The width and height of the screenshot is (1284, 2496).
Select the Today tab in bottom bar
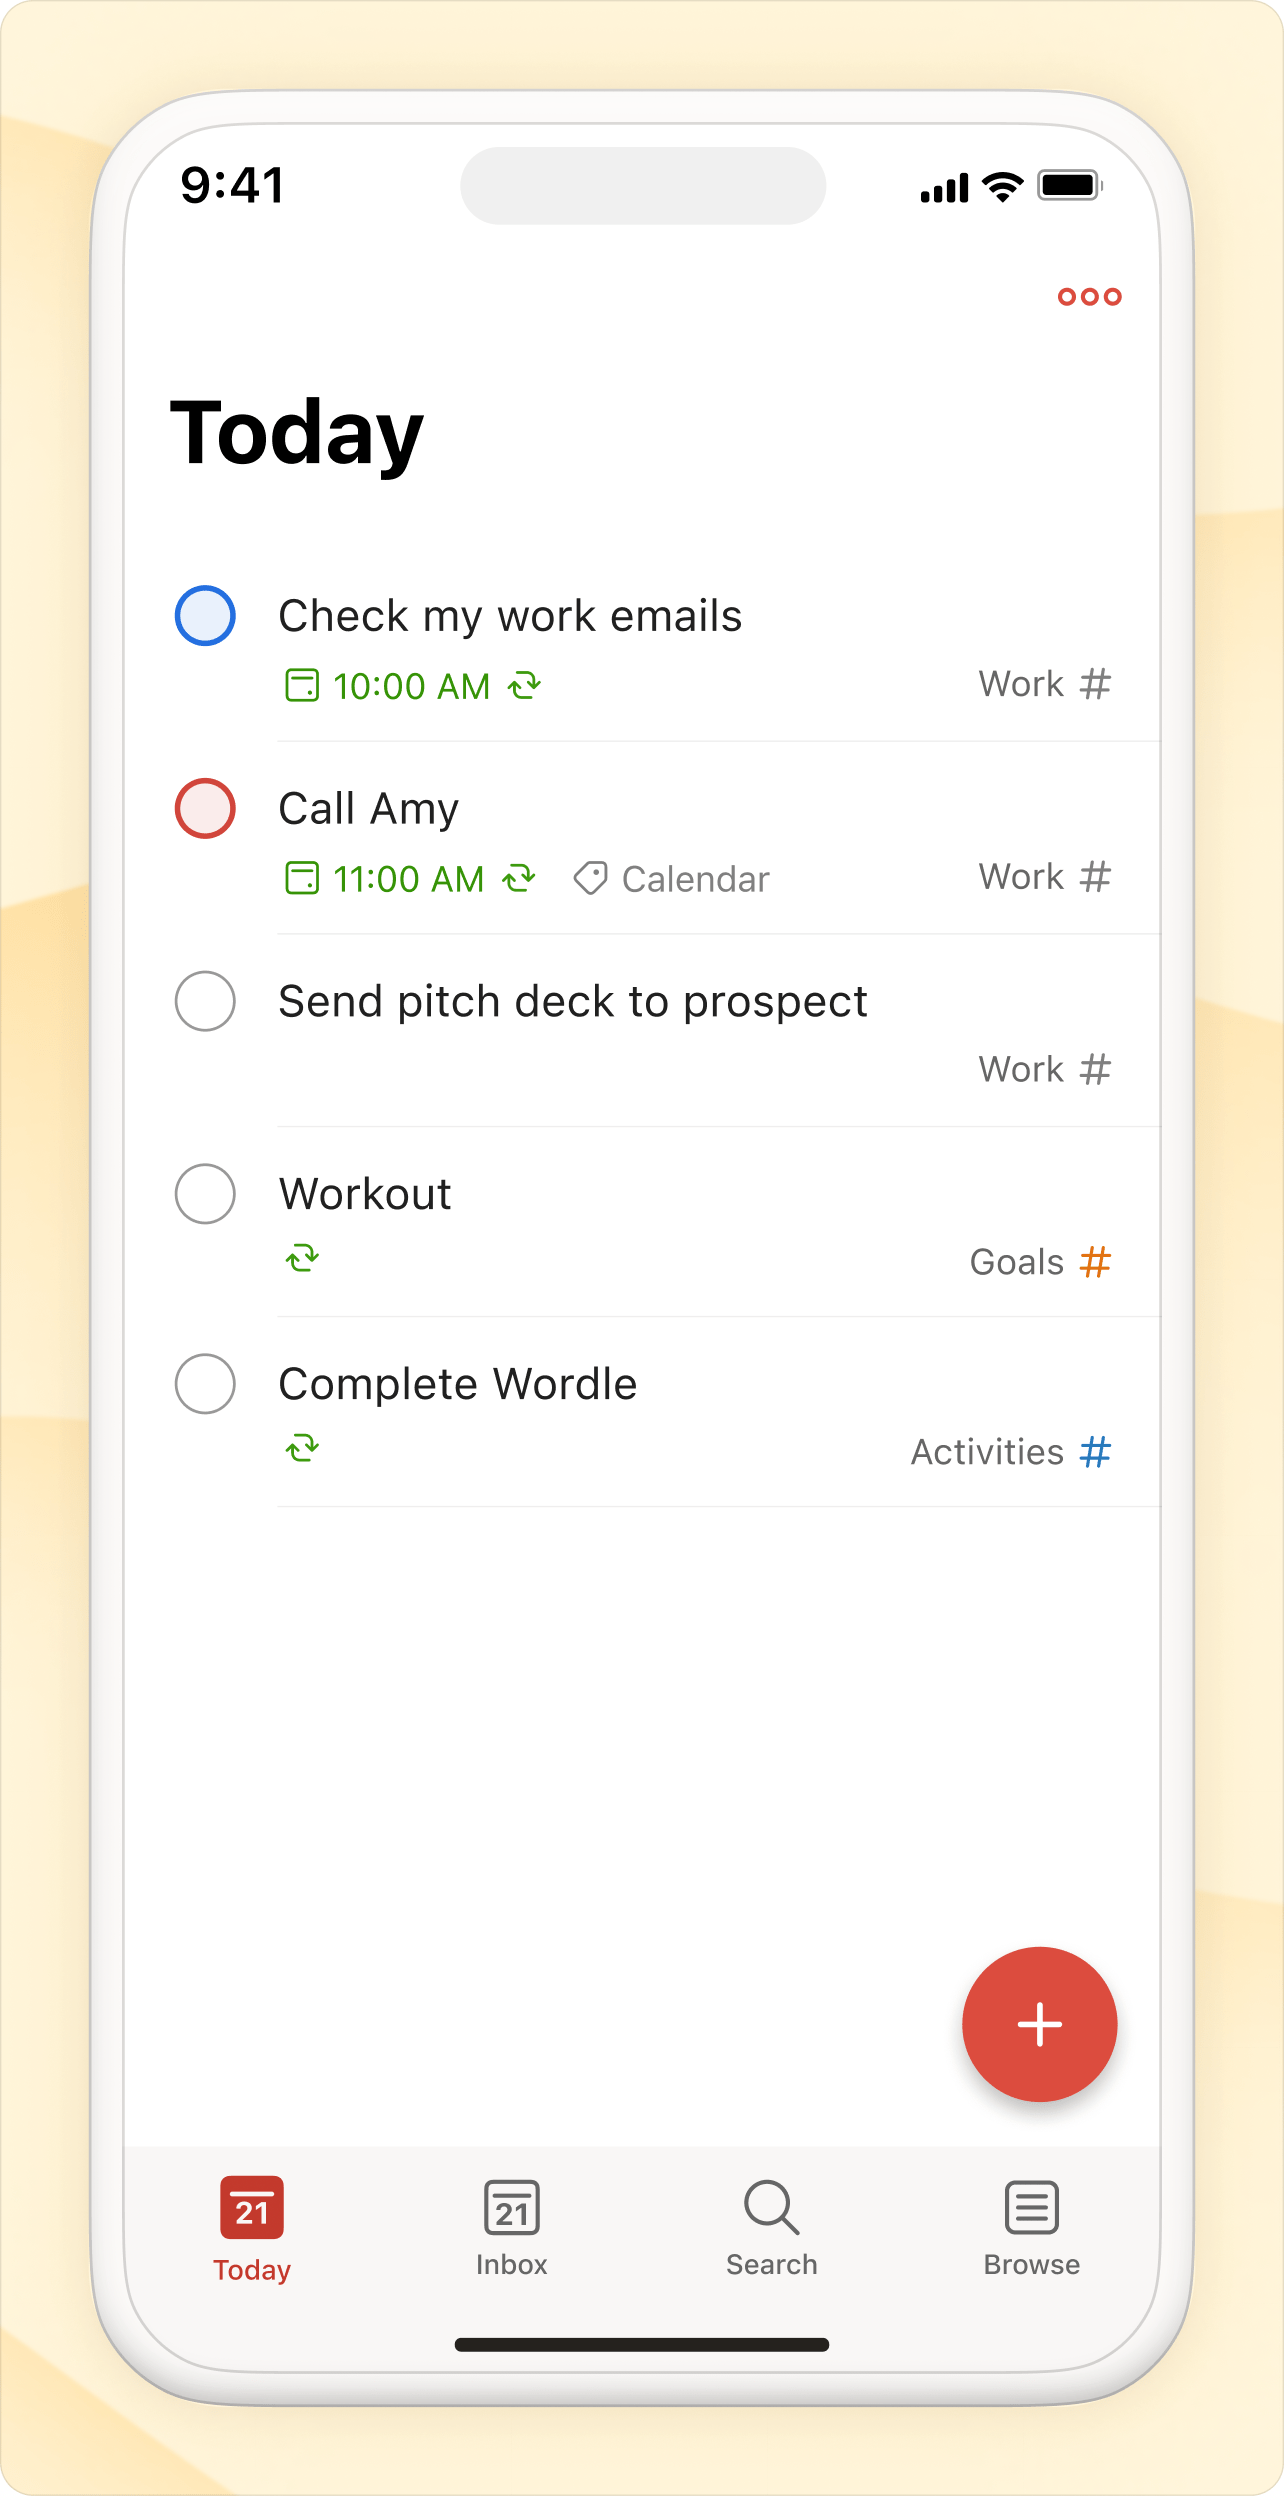pyautogui.click(x=252, y=2228)
